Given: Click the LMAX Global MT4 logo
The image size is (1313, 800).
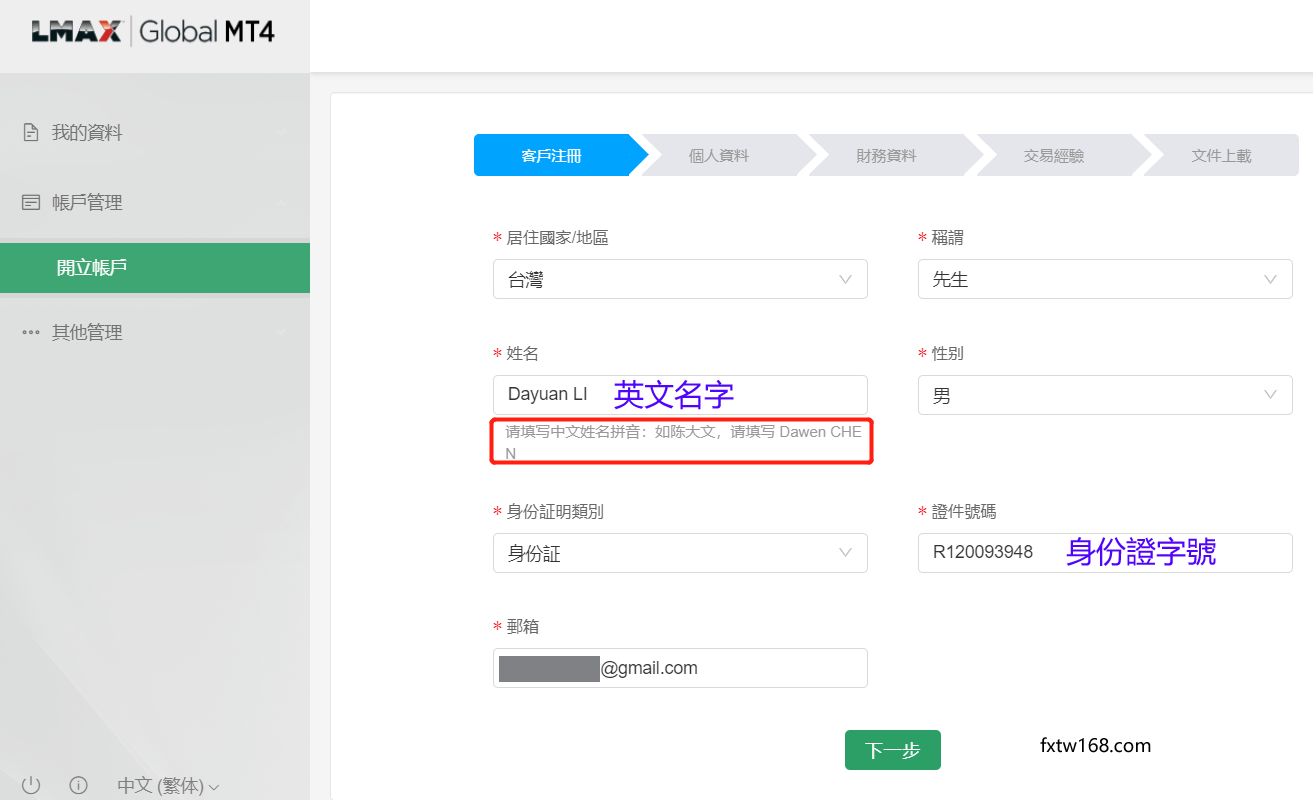Looking at the screenshot, I should pyautogui.click(x=153, y=32).
